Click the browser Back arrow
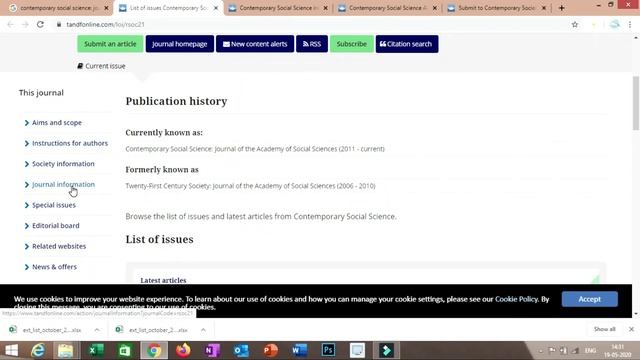The width and height of the screenshot is (640, 360). [x=11, y=24]
